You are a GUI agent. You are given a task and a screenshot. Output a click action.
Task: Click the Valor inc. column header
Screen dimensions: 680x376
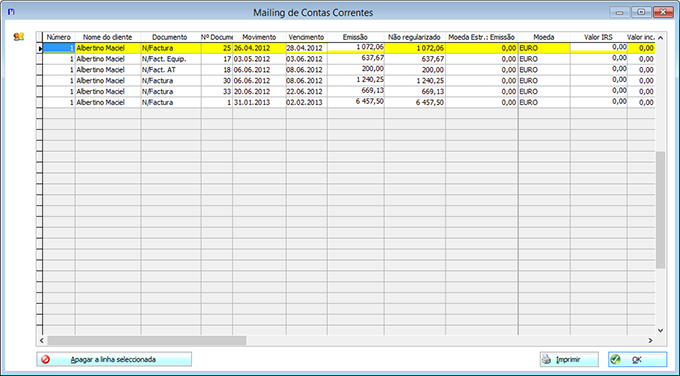641,37
